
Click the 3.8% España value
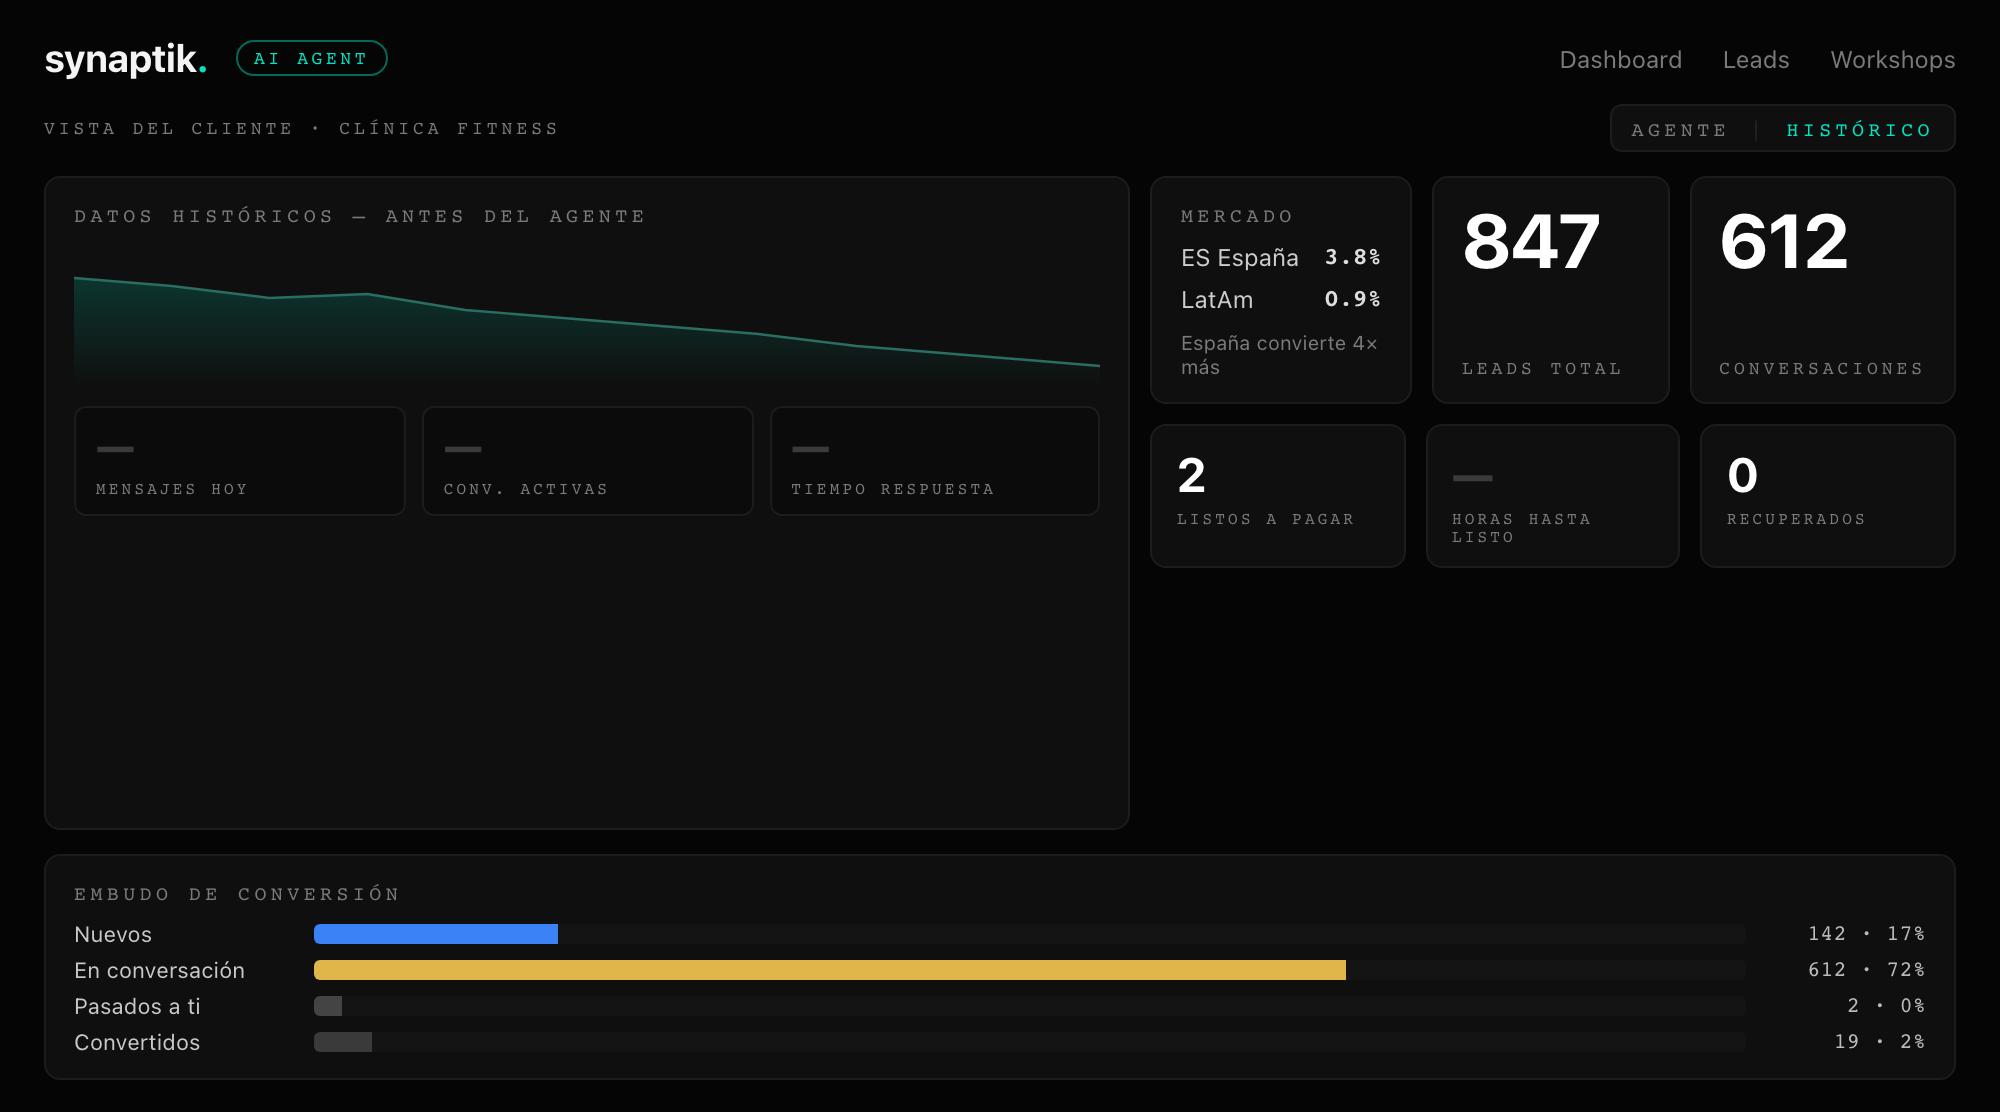[x=1352, y=258]
